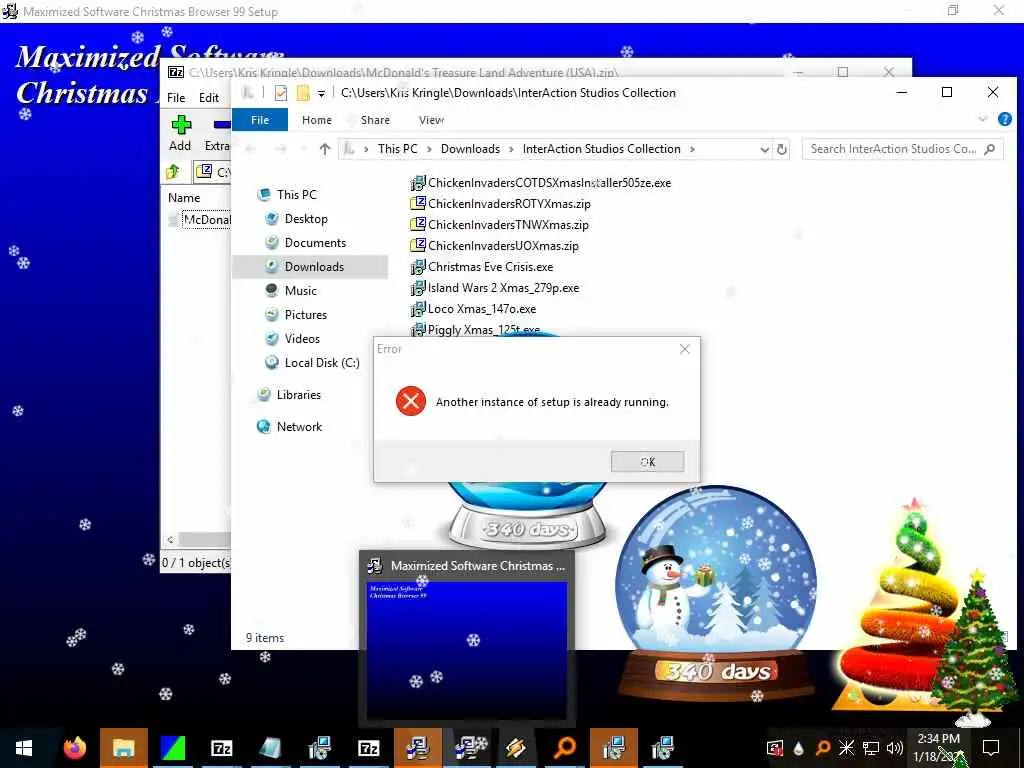
Task: Expand chevron after InterAction Studios Collection breadcrumb
Action: [692, 150]
